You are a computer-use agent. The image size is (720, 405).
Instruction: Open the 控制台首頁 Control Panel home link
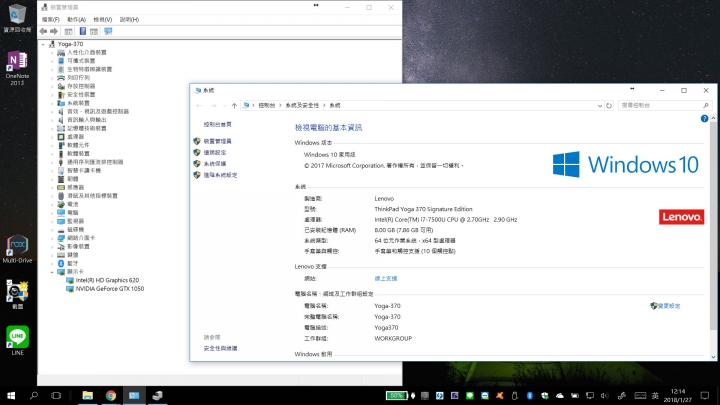[218, 124]
